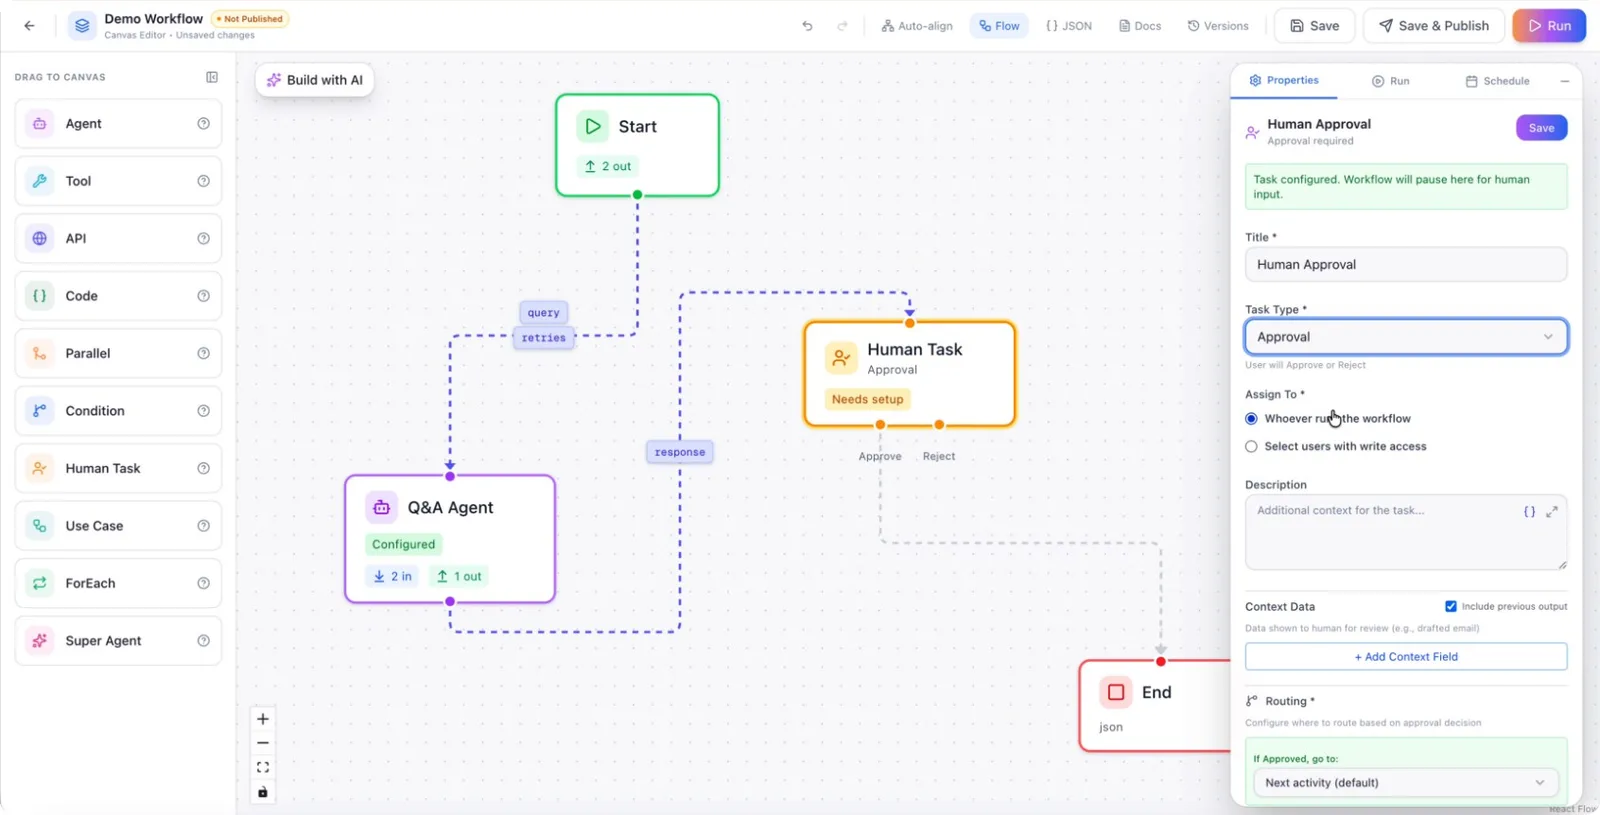This screenshot has height=815, width=1600.
Task: Click the Human Task help question icon
Action: click(203, 468)
